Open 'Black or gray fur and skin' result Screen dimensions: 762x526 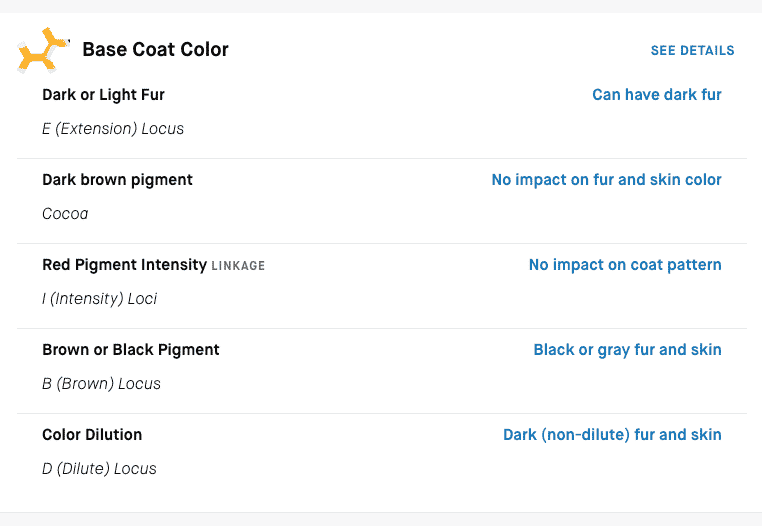[627, 350]
